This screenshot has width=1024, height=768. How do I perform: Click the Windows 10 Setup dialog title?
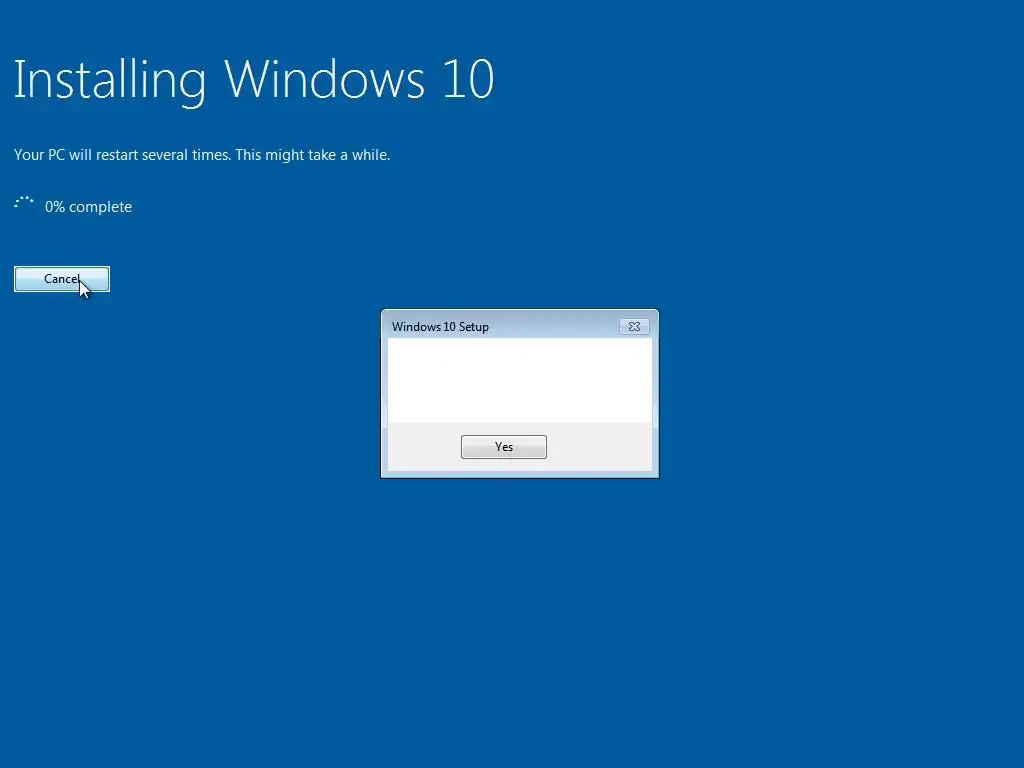click(440, 327)
